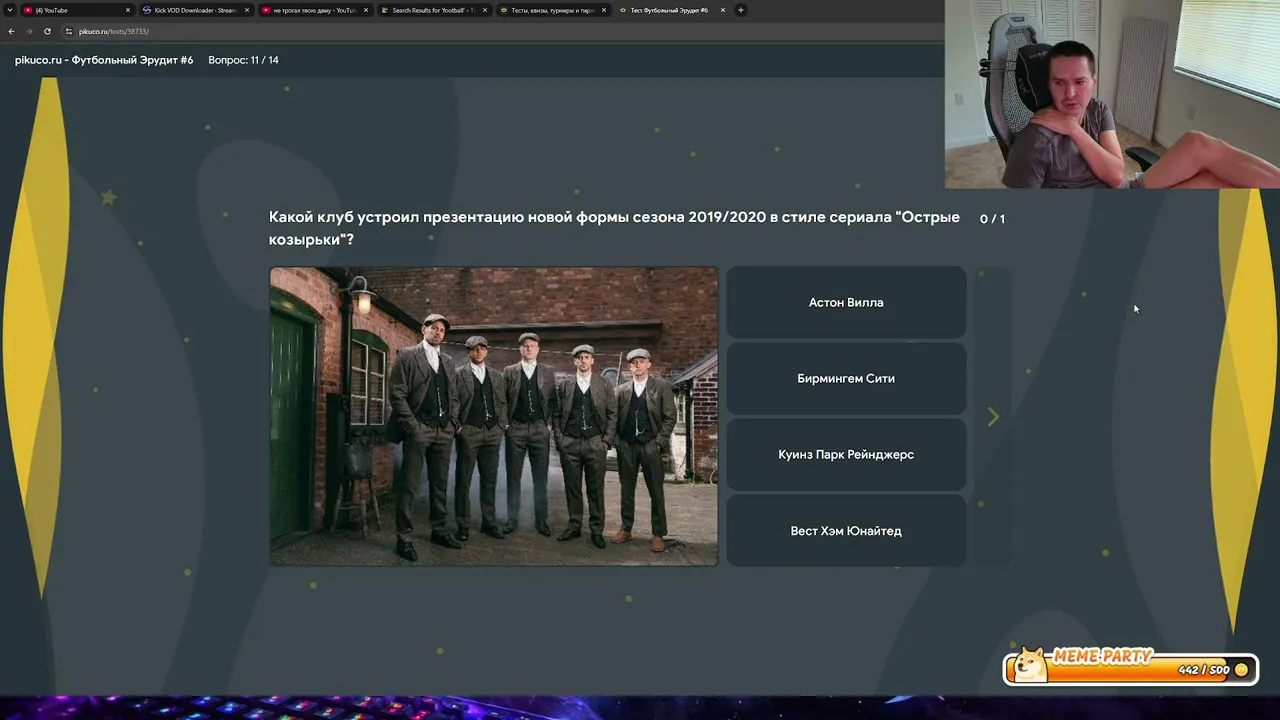Click the question text about 'Острые козырьки'
The image size is (1280, 720).
click(x=614, y=228)
